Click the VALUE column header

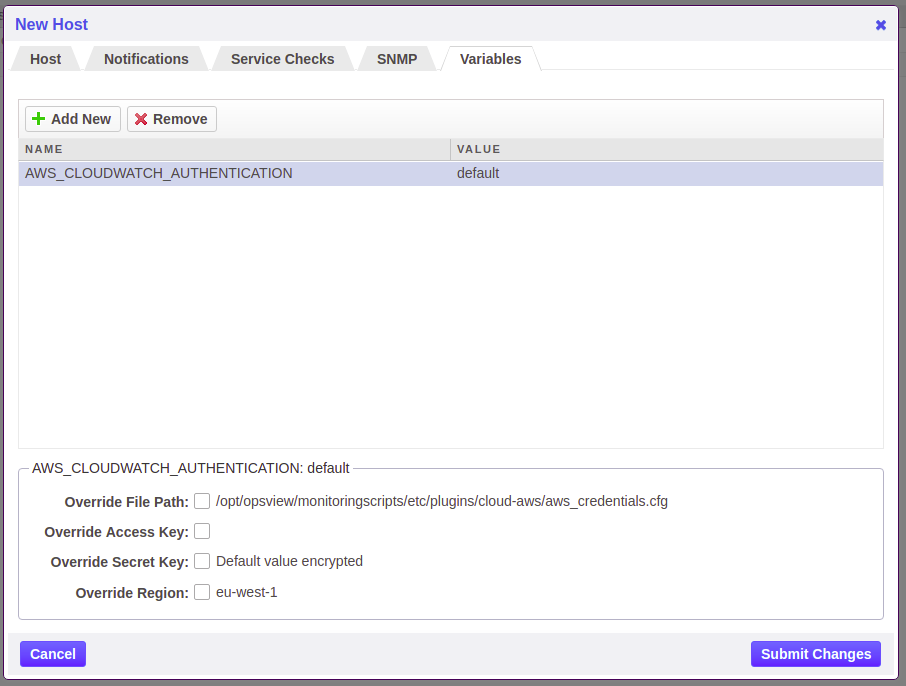click(478, 149)
